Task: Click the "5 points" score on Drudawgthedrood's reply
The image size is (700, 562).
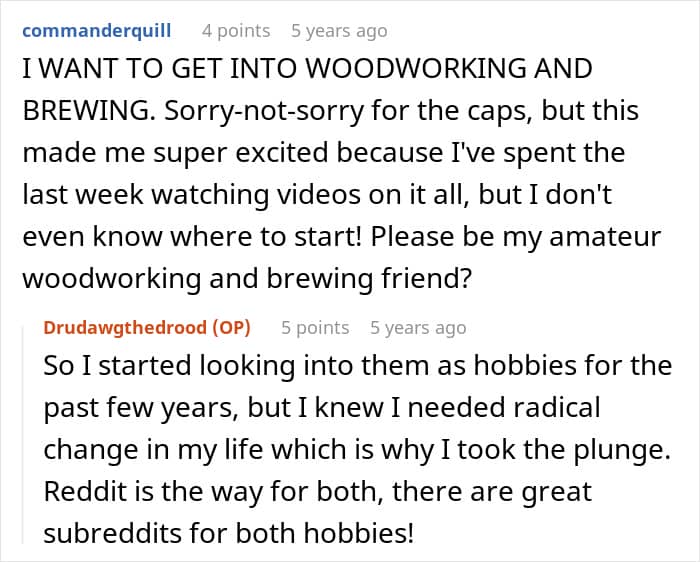Action: pyautogui.click(x=315, y=328)
